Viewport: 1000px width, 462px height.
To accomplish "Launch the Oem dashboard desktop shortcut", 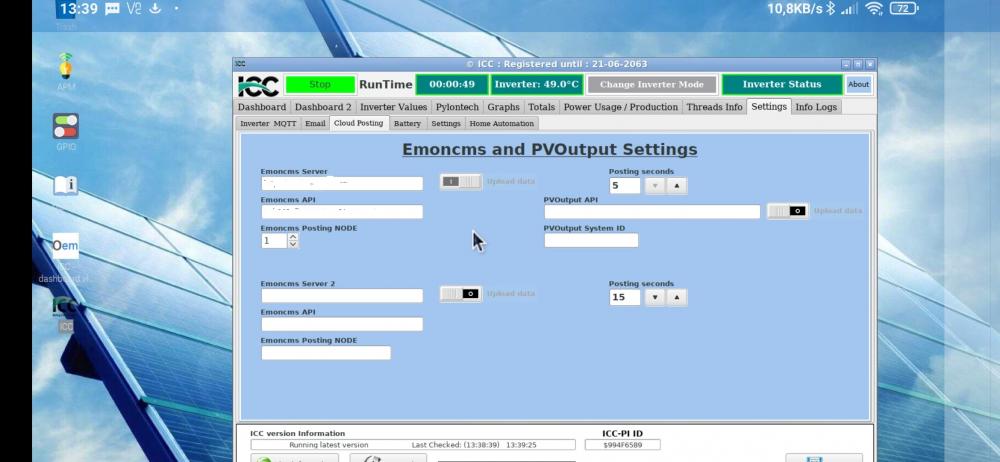I will point(65,246).
